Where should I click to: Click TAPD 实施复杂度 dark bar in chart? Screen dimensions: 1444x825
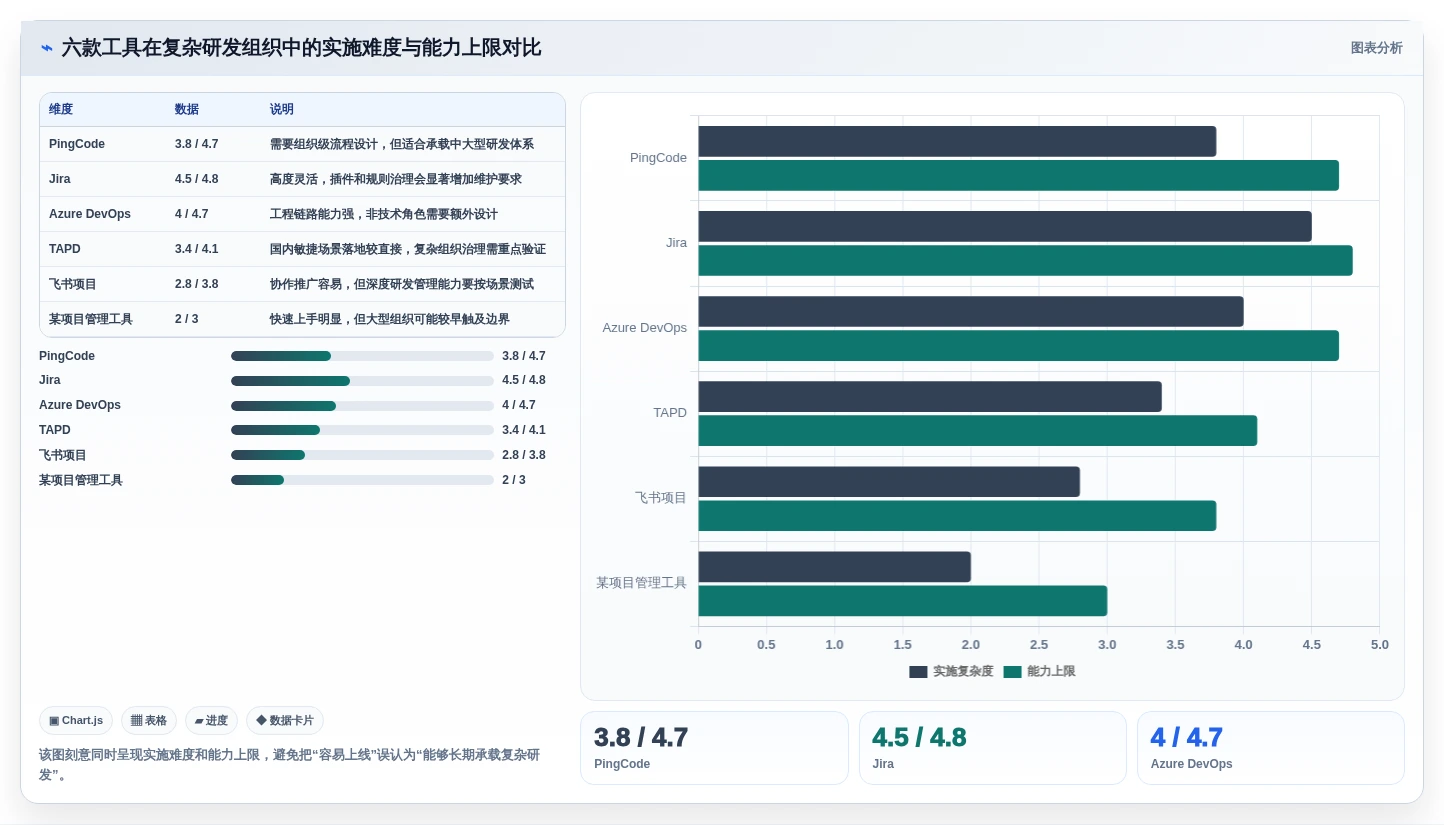pyautogui.click(x=930, y=396)
